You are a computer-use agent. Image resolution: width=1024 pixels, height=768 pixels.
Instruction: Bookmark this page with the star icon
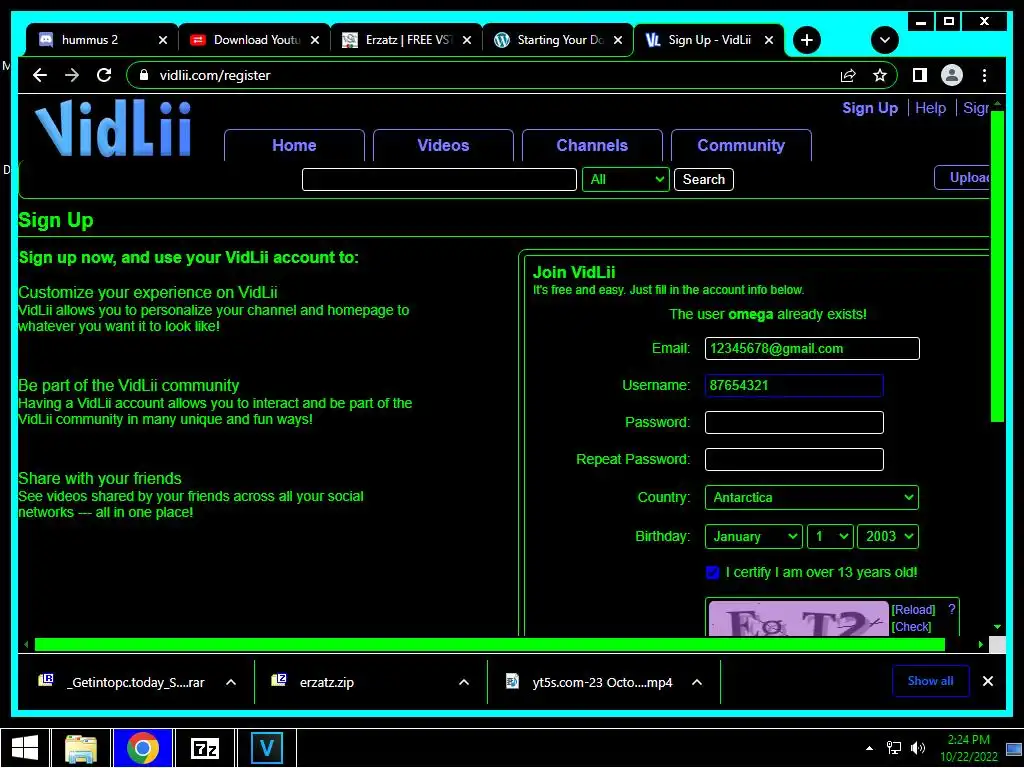pyautogui.click(x=880, y=76)
